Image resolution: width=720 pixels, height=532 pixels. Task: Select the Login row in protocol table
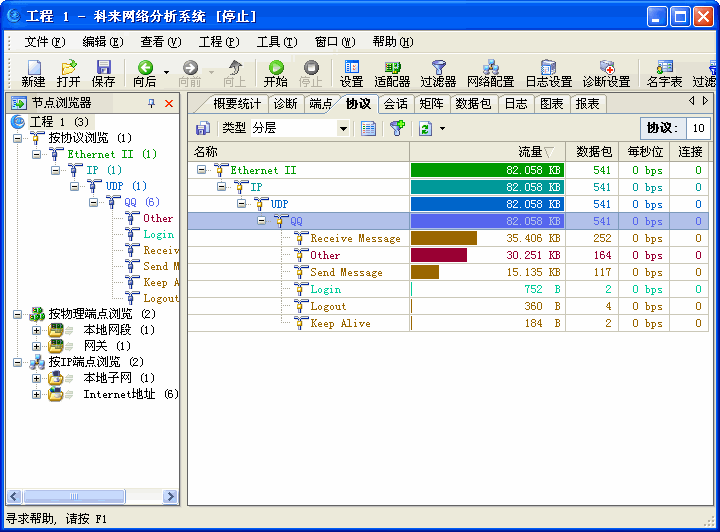[448, 289]
